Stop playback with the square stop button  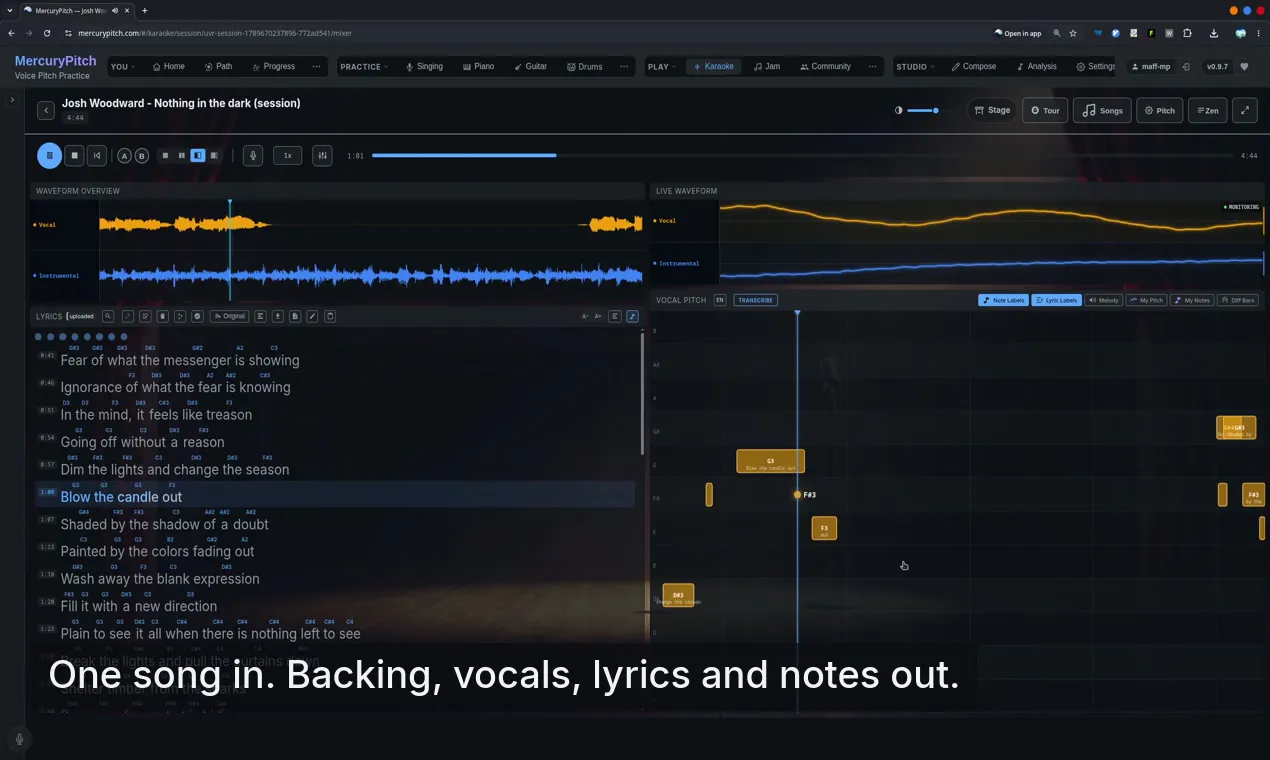pyautogui.click(x=74, y=155)
